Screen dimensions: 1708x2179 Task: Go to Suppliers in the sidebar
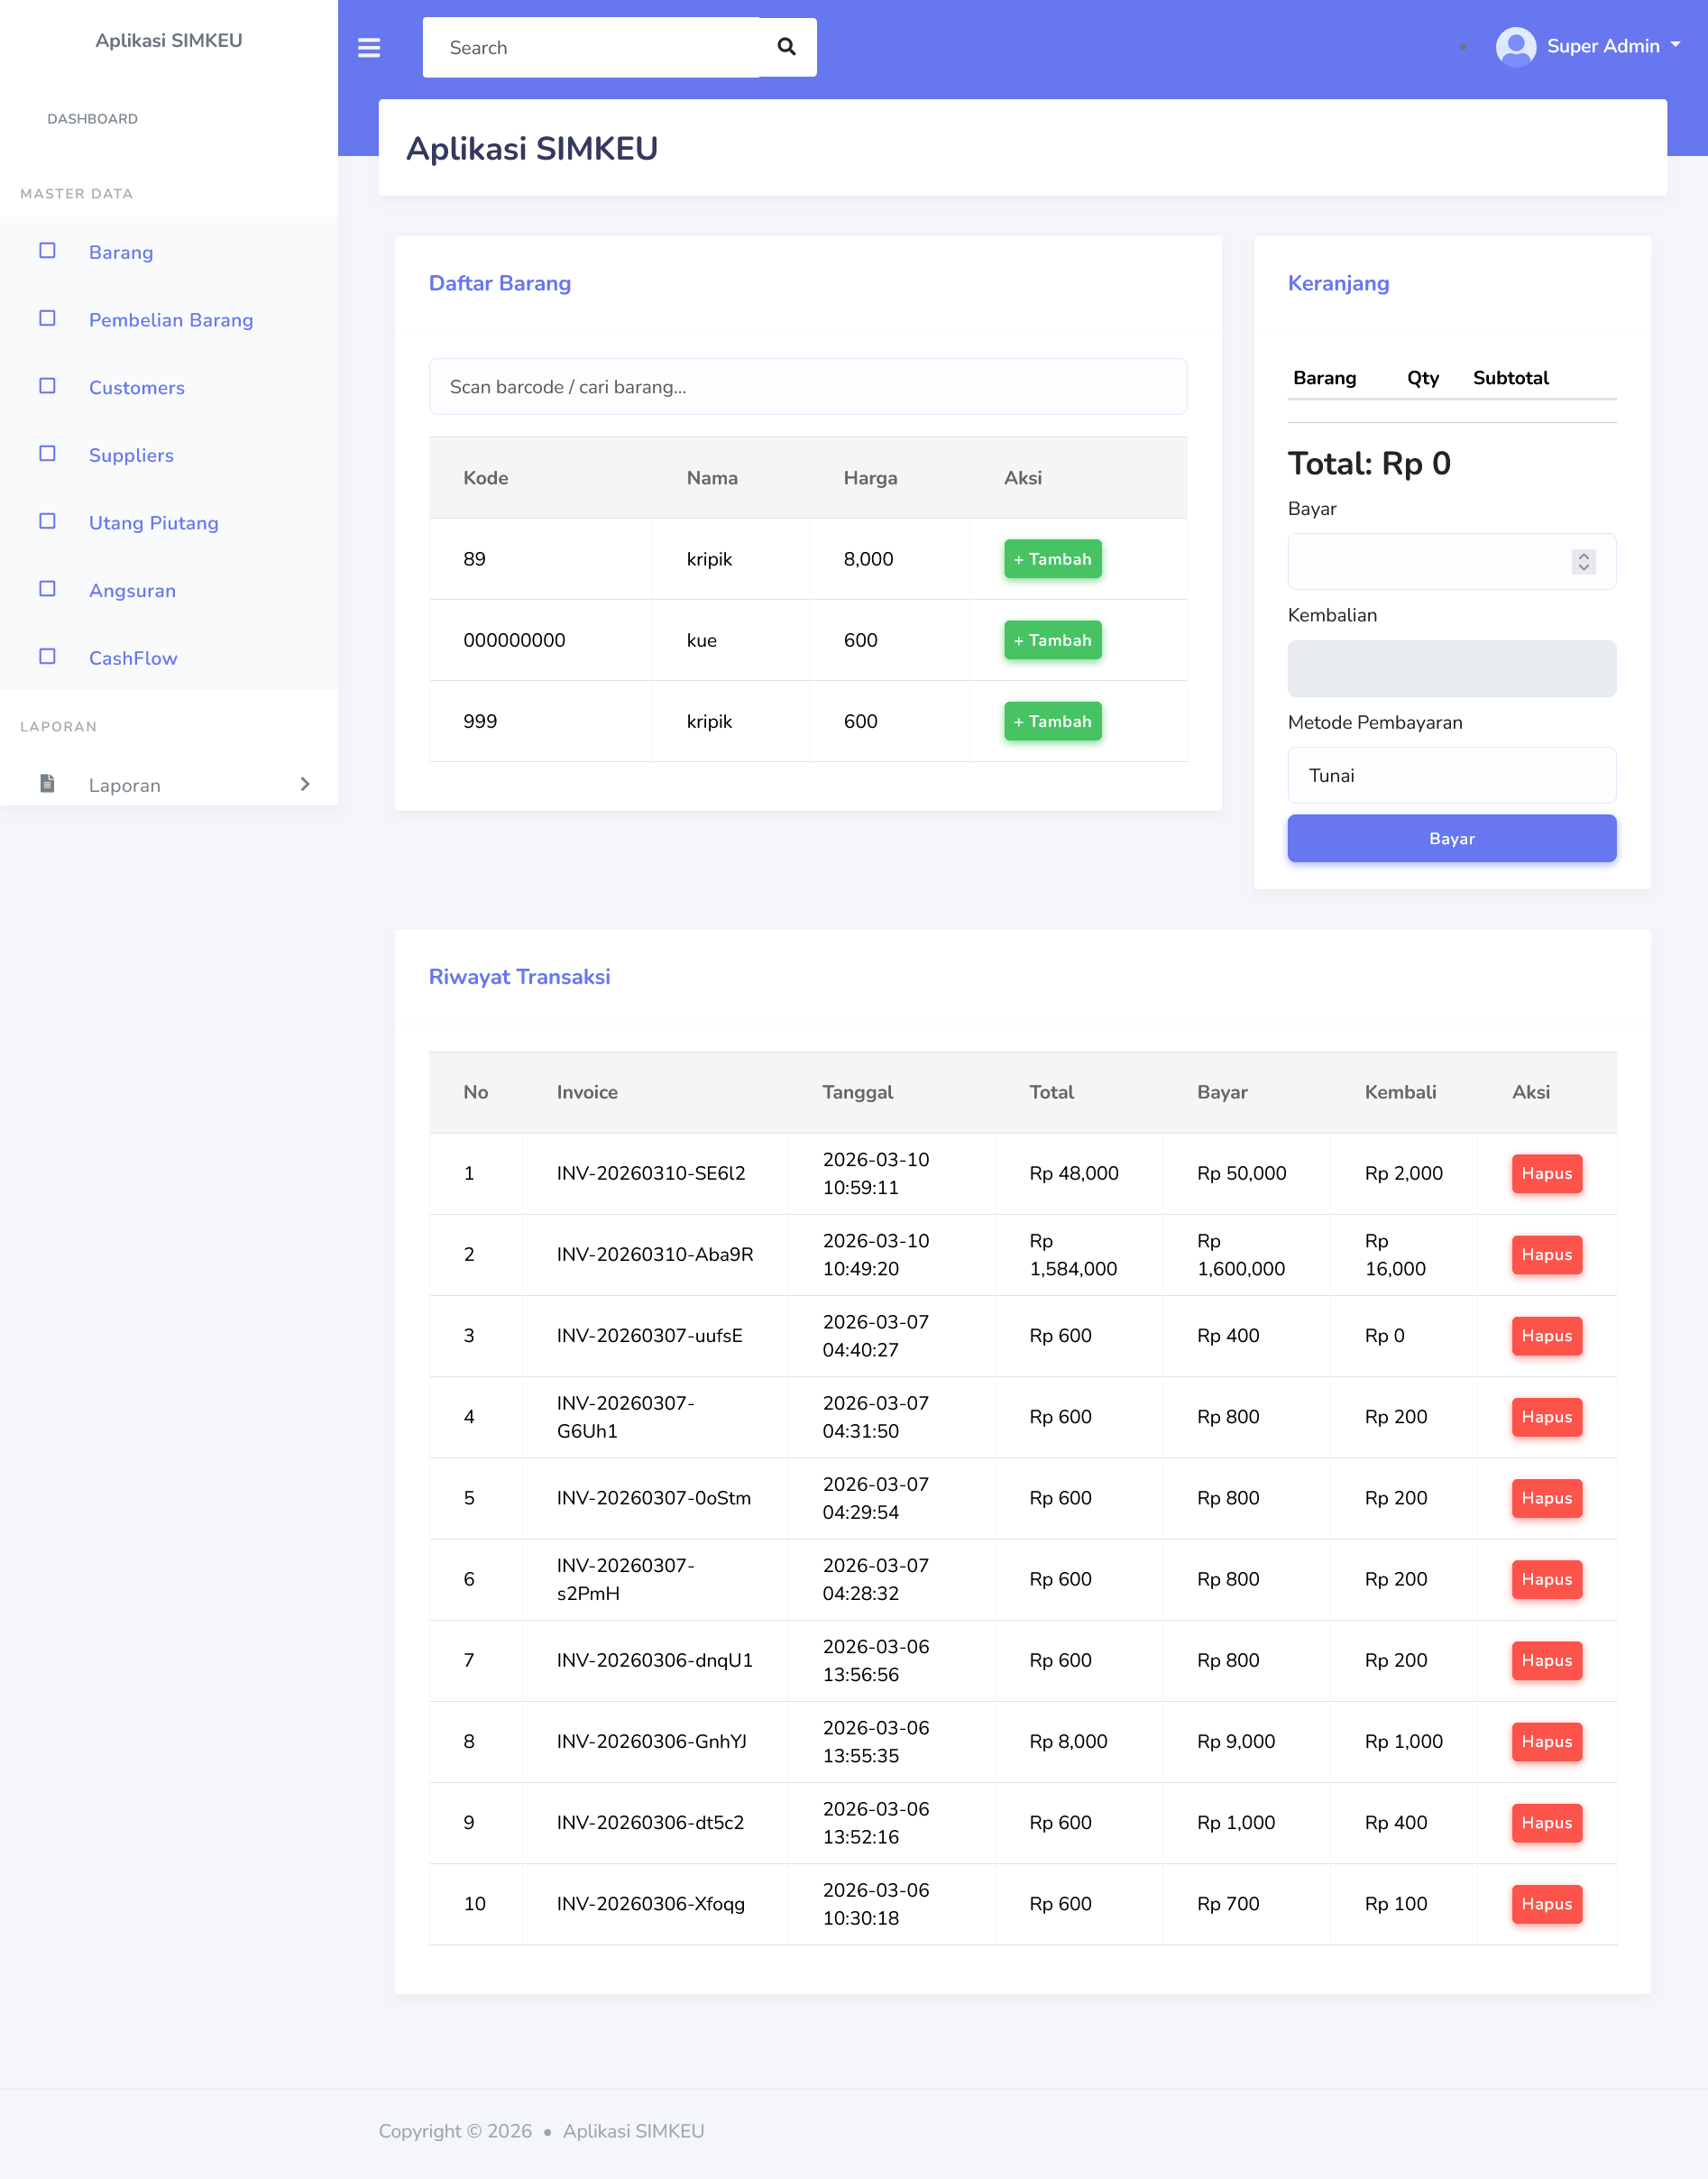131,455
